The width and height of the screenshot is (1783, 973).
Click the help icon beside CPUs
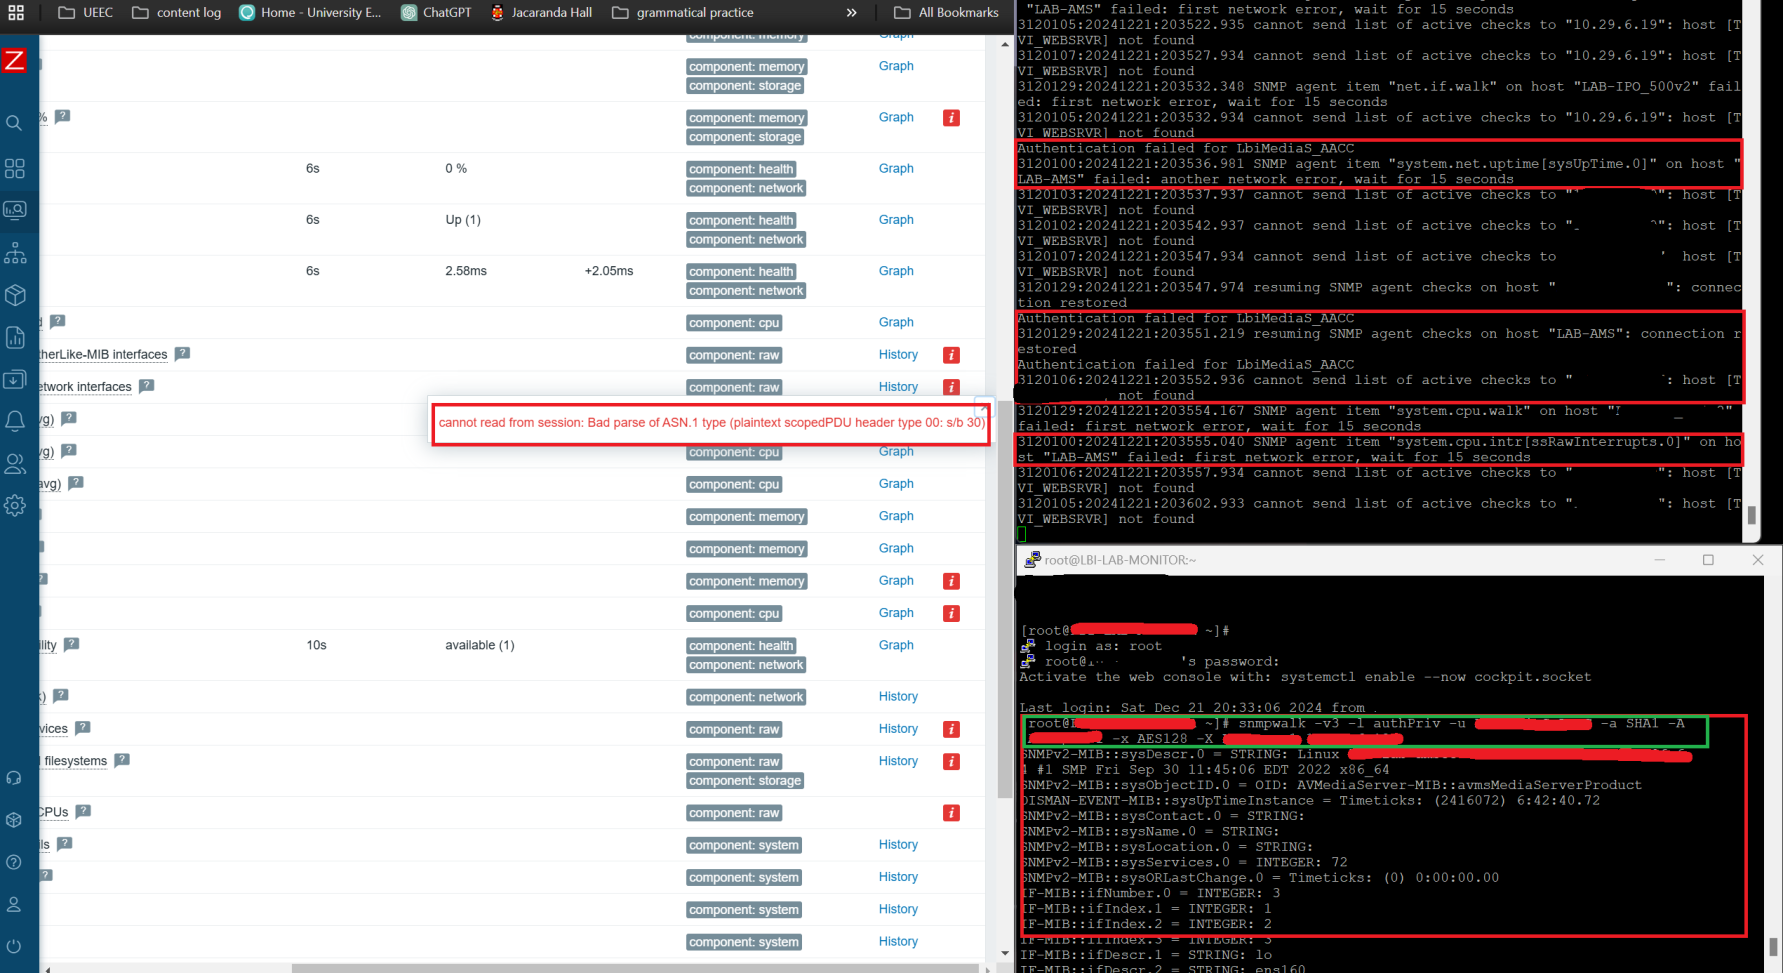[83, 811]
